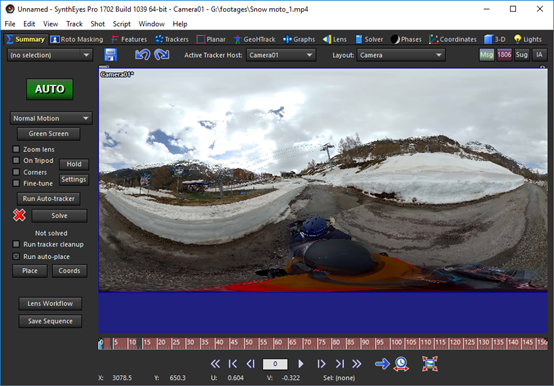Toggle the Corners checkbox

tap(16, 172)
